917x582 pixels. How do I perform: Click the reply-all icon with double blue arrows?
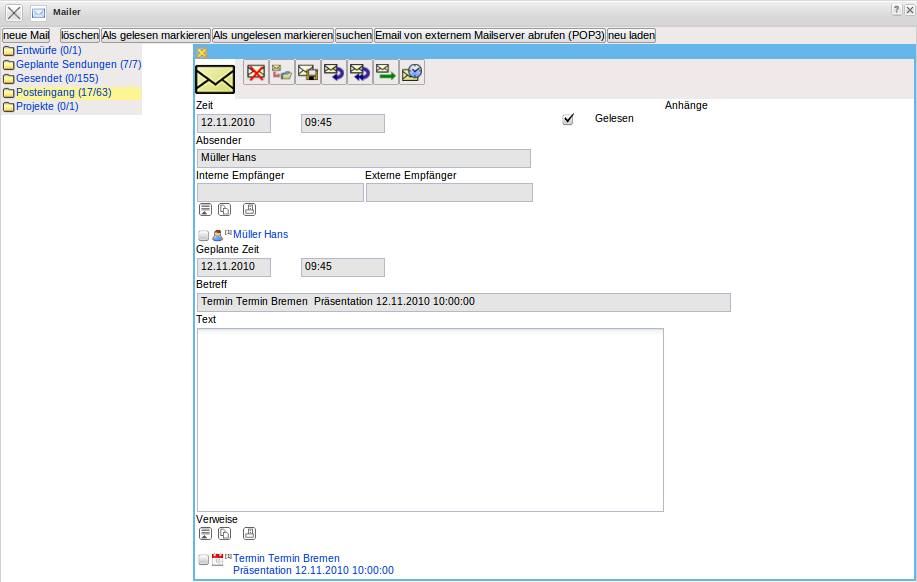point(360,73)
